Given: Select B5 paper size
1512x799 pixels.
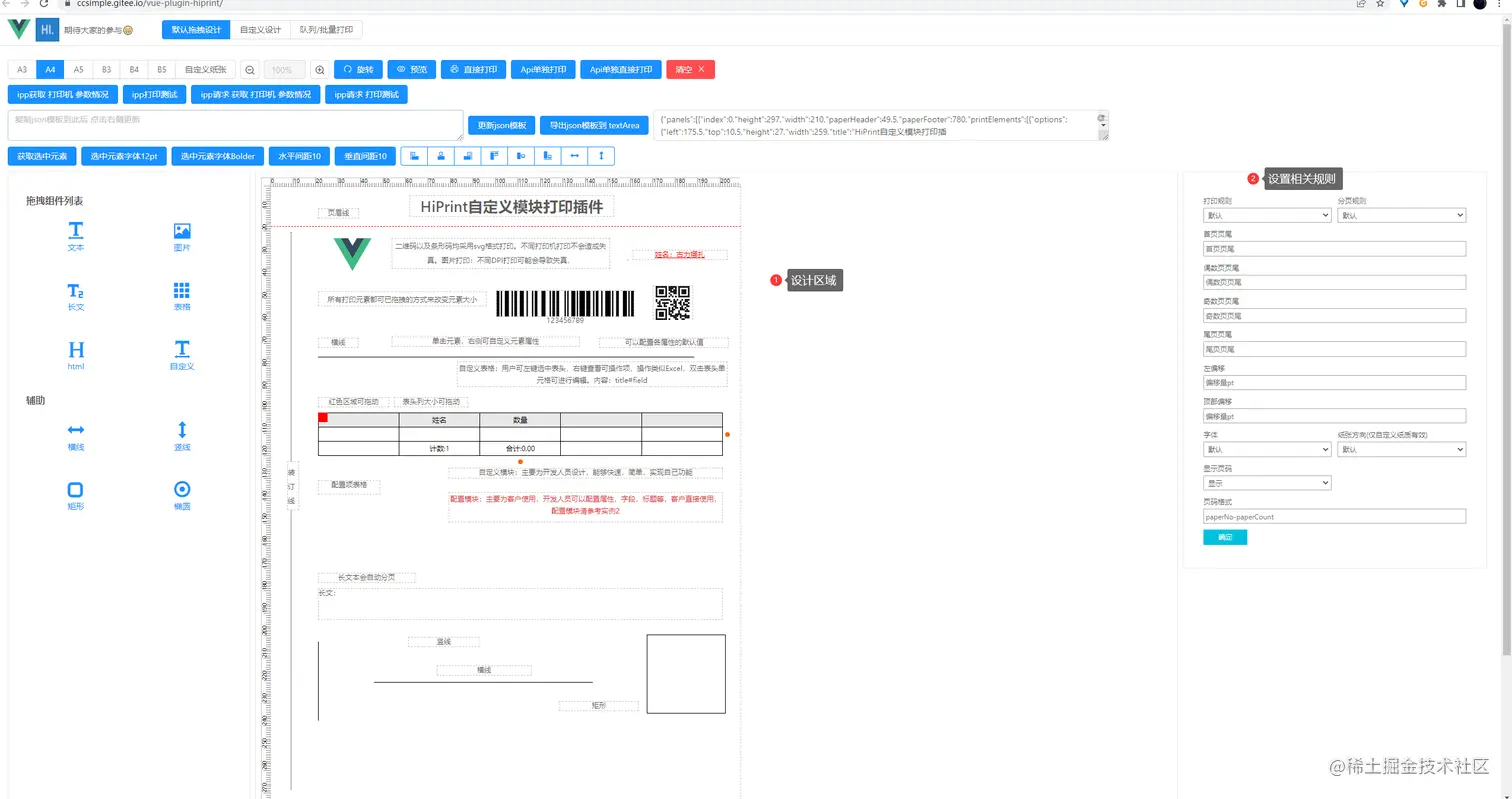Looking at the screenshot, I should [x=162, y=70].
